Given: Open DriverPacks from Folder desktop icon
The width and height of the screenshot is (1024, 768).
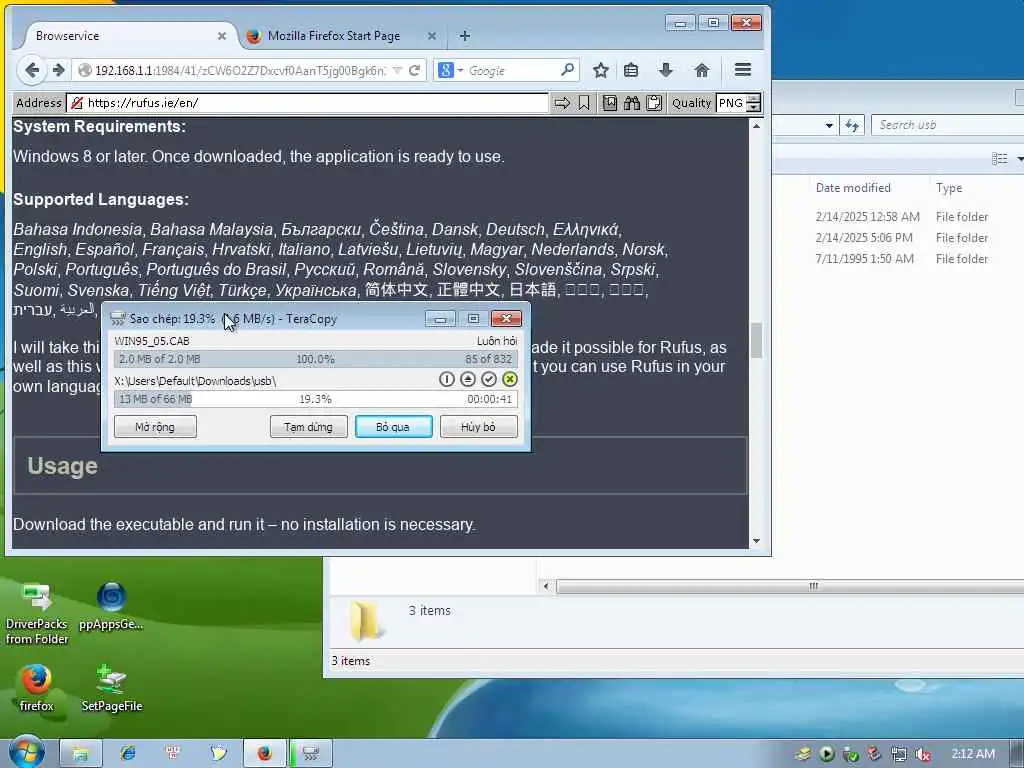Looking at the screenshot, I should tap(37, 613).
